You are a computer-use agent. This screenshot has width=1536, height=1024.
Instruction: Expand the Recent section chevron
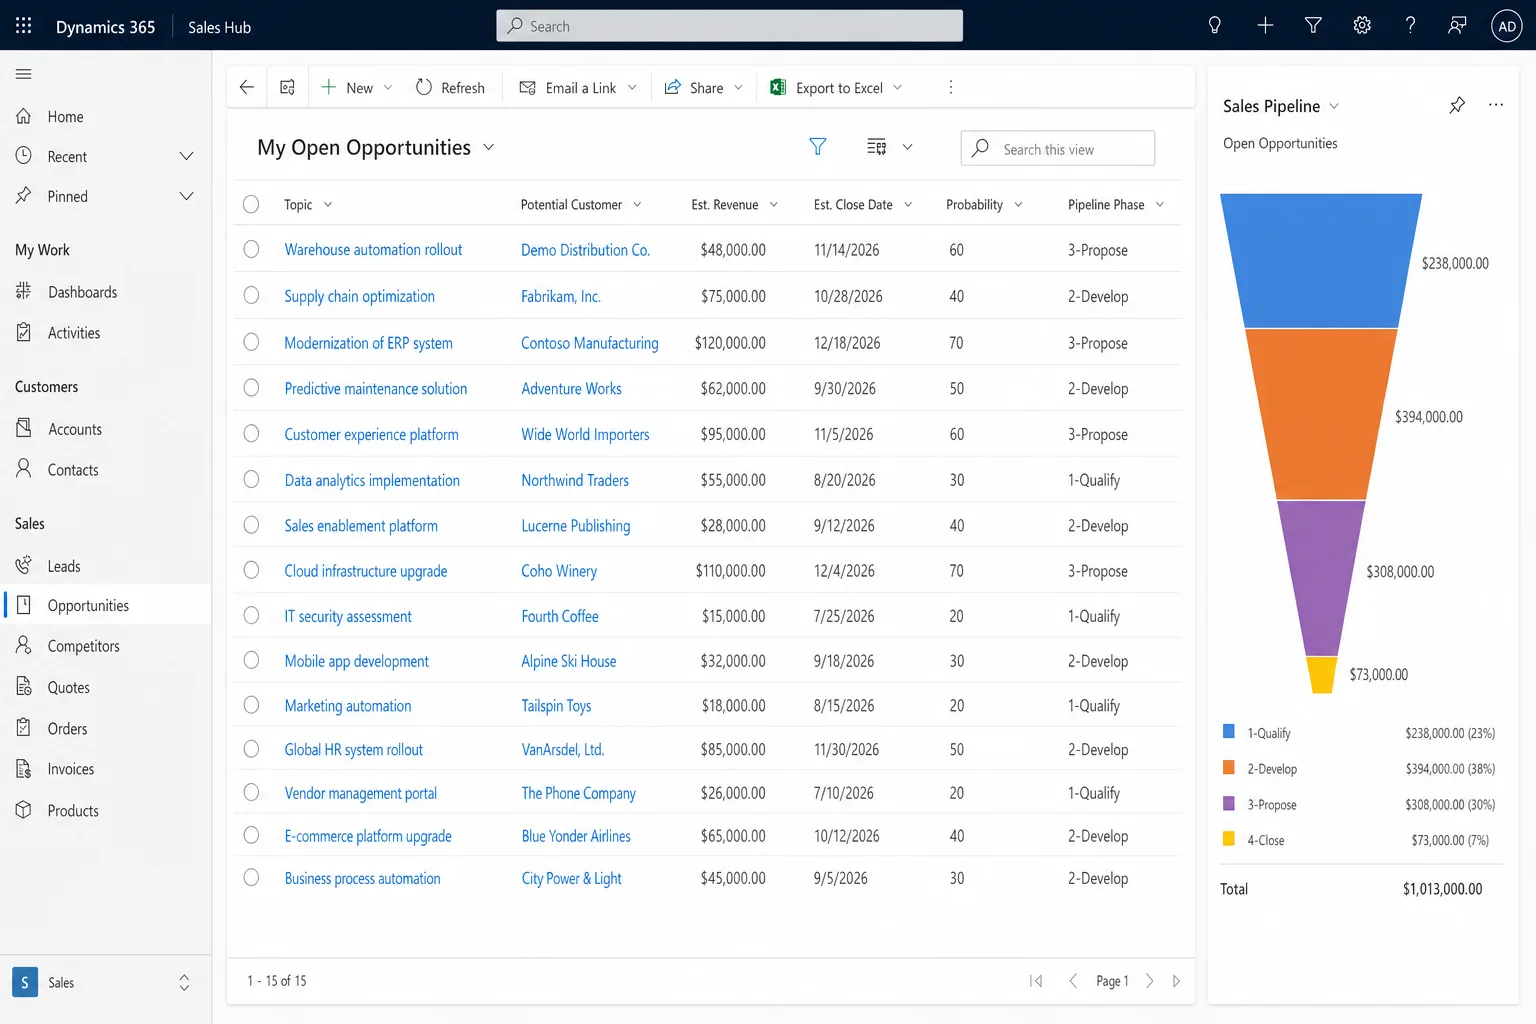tap(186, 156)
